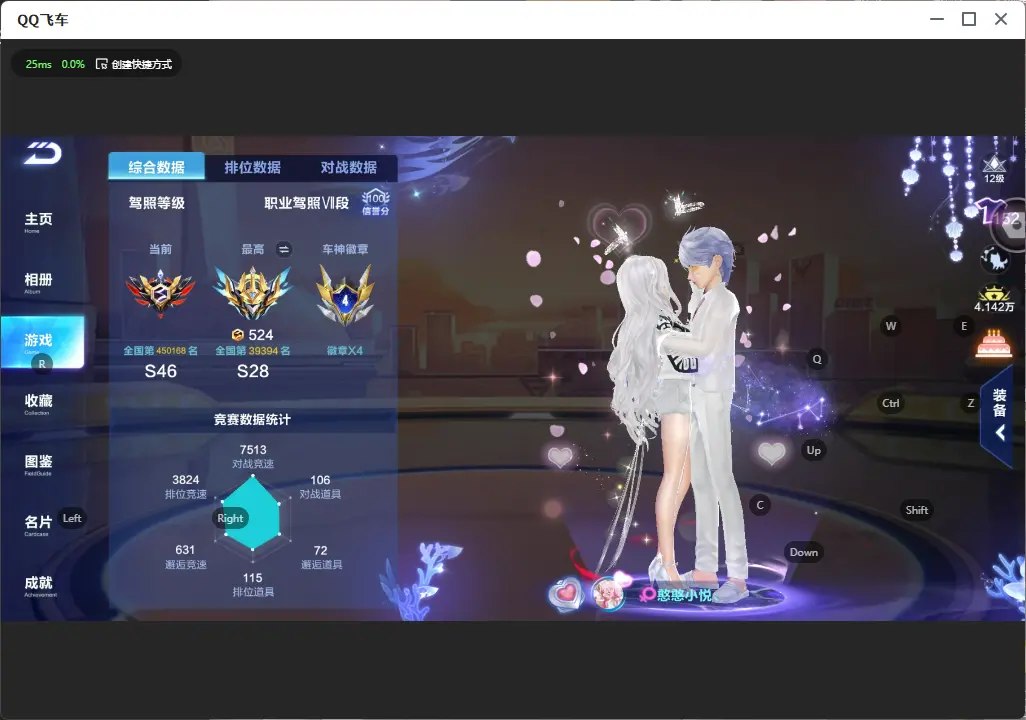Screen dimensions: 1026x720
Task: Click the round pet icon below the T-shirt icon
Action: click(x=995, y=260)
